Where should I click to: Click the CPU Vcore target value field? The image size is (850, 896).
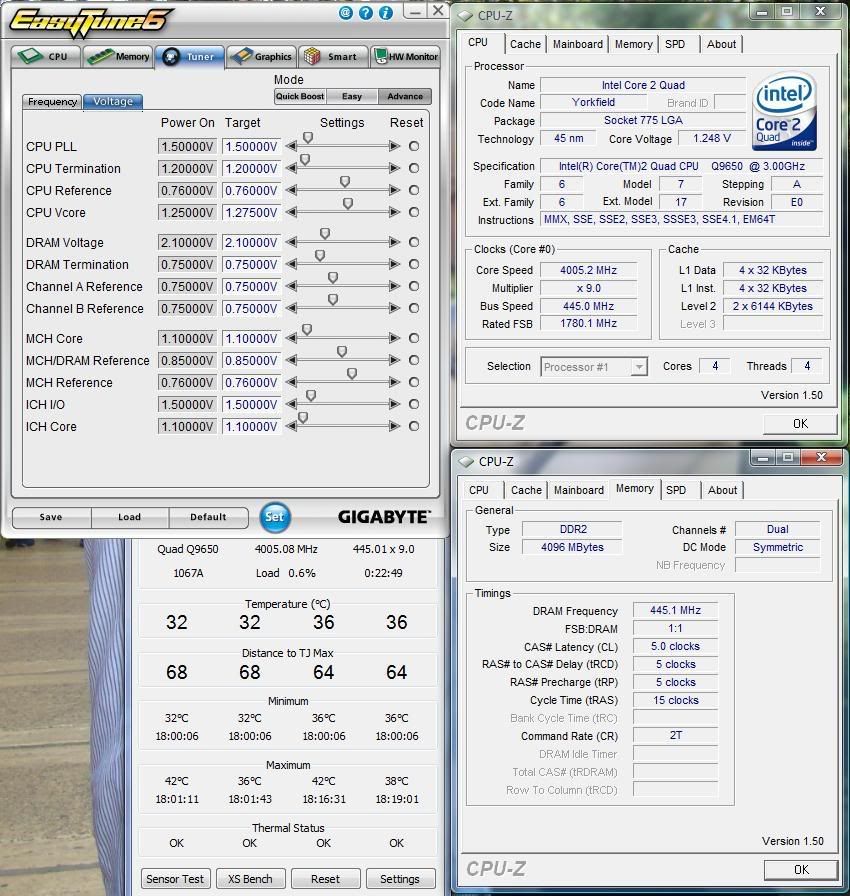251,213
